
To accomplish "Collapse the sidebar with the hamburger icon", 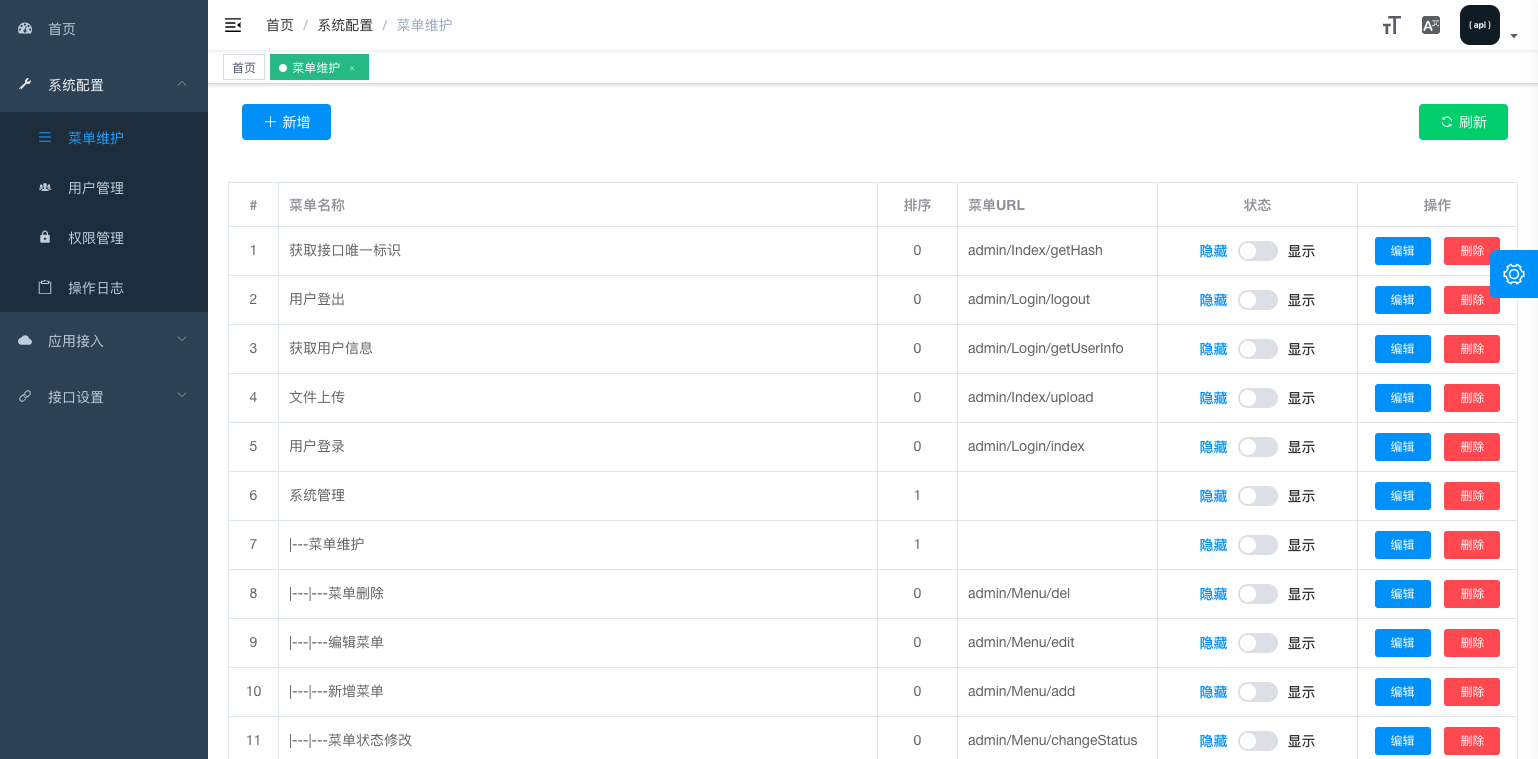I will [233, 25].
